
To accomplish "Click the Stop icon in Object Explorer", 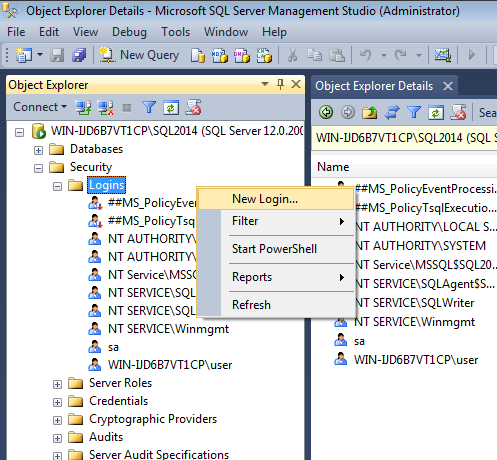I will 127,108.
